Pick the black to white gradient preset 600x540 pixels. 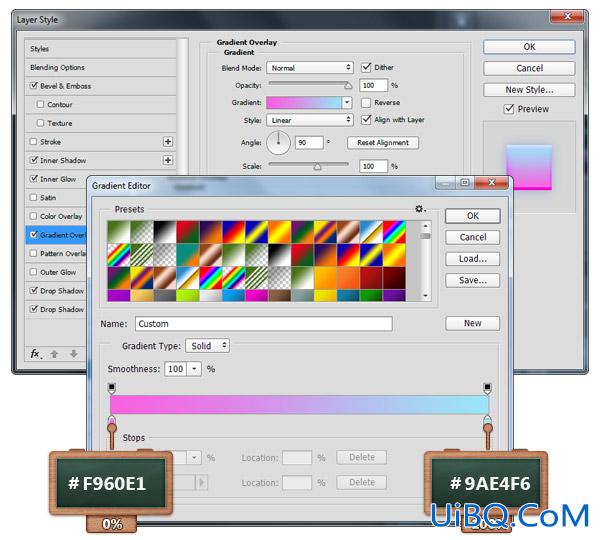[165, 232]
